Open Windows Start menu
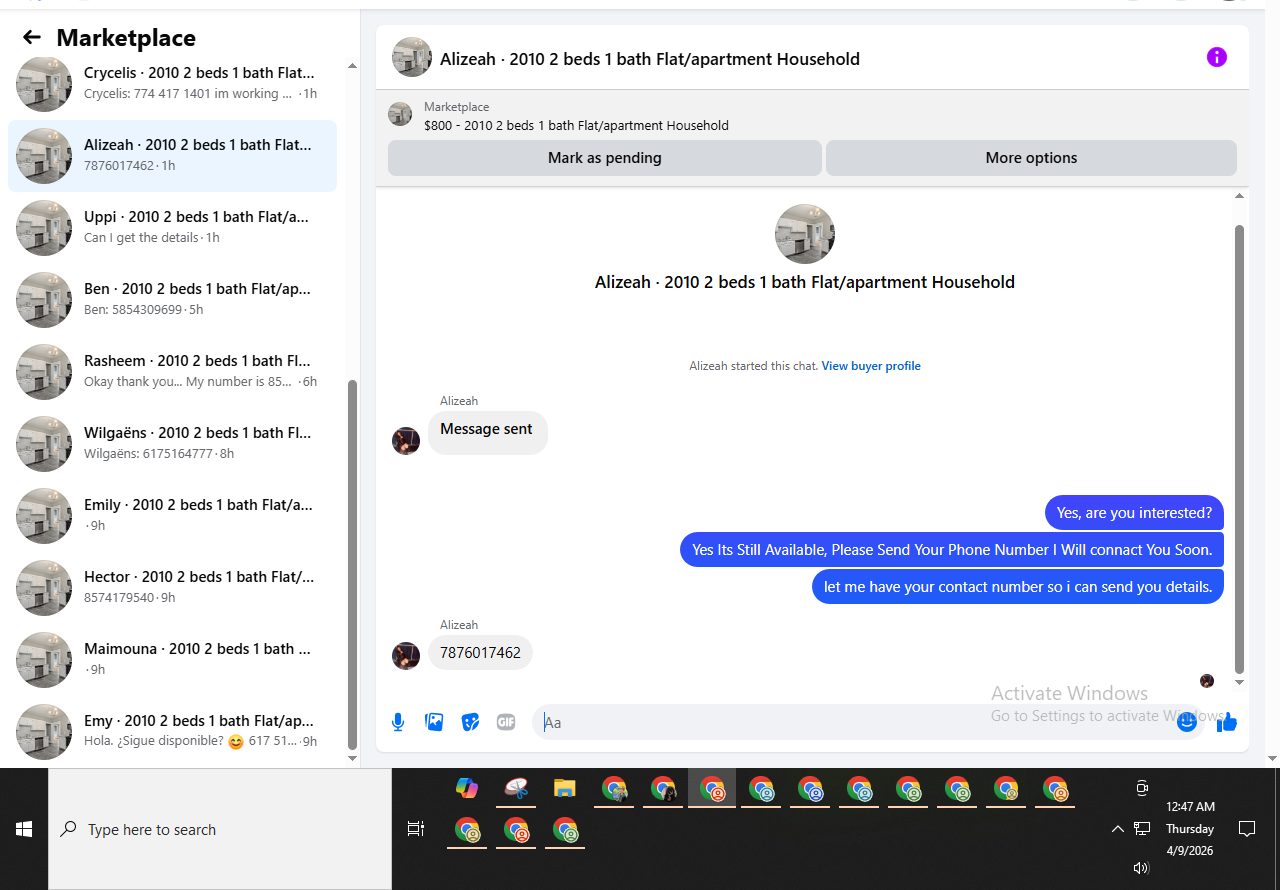 click(x=24, y=829)
